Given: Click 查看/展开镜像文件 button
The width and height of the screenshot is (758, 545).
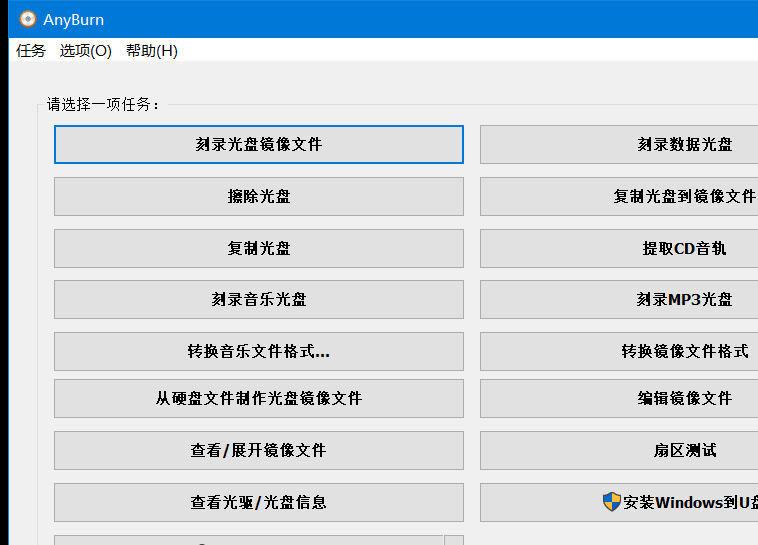Looking at the screenshot, I should point(259,451).
